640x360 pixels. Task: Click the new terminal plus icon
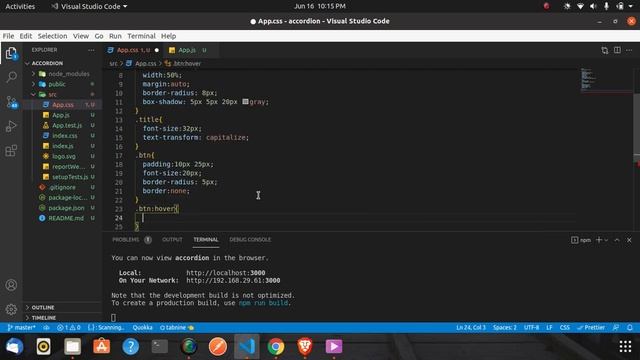(599, 240)
